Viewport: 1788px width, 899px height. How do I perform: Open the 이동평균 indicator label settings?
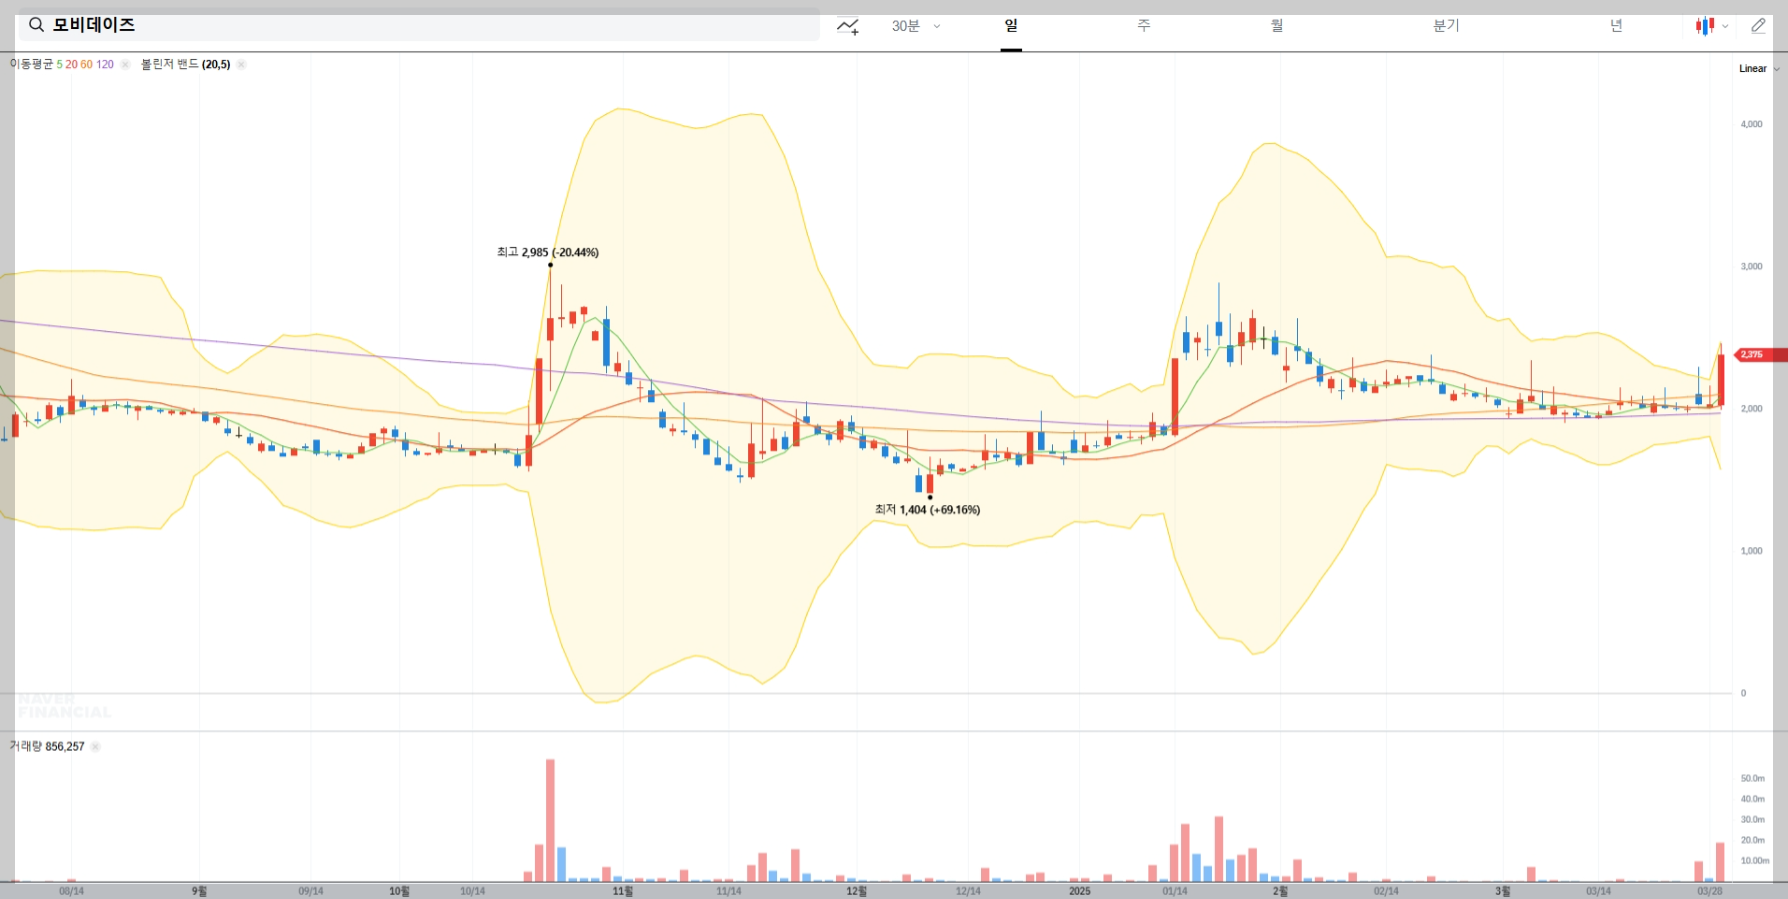[31, 64]
